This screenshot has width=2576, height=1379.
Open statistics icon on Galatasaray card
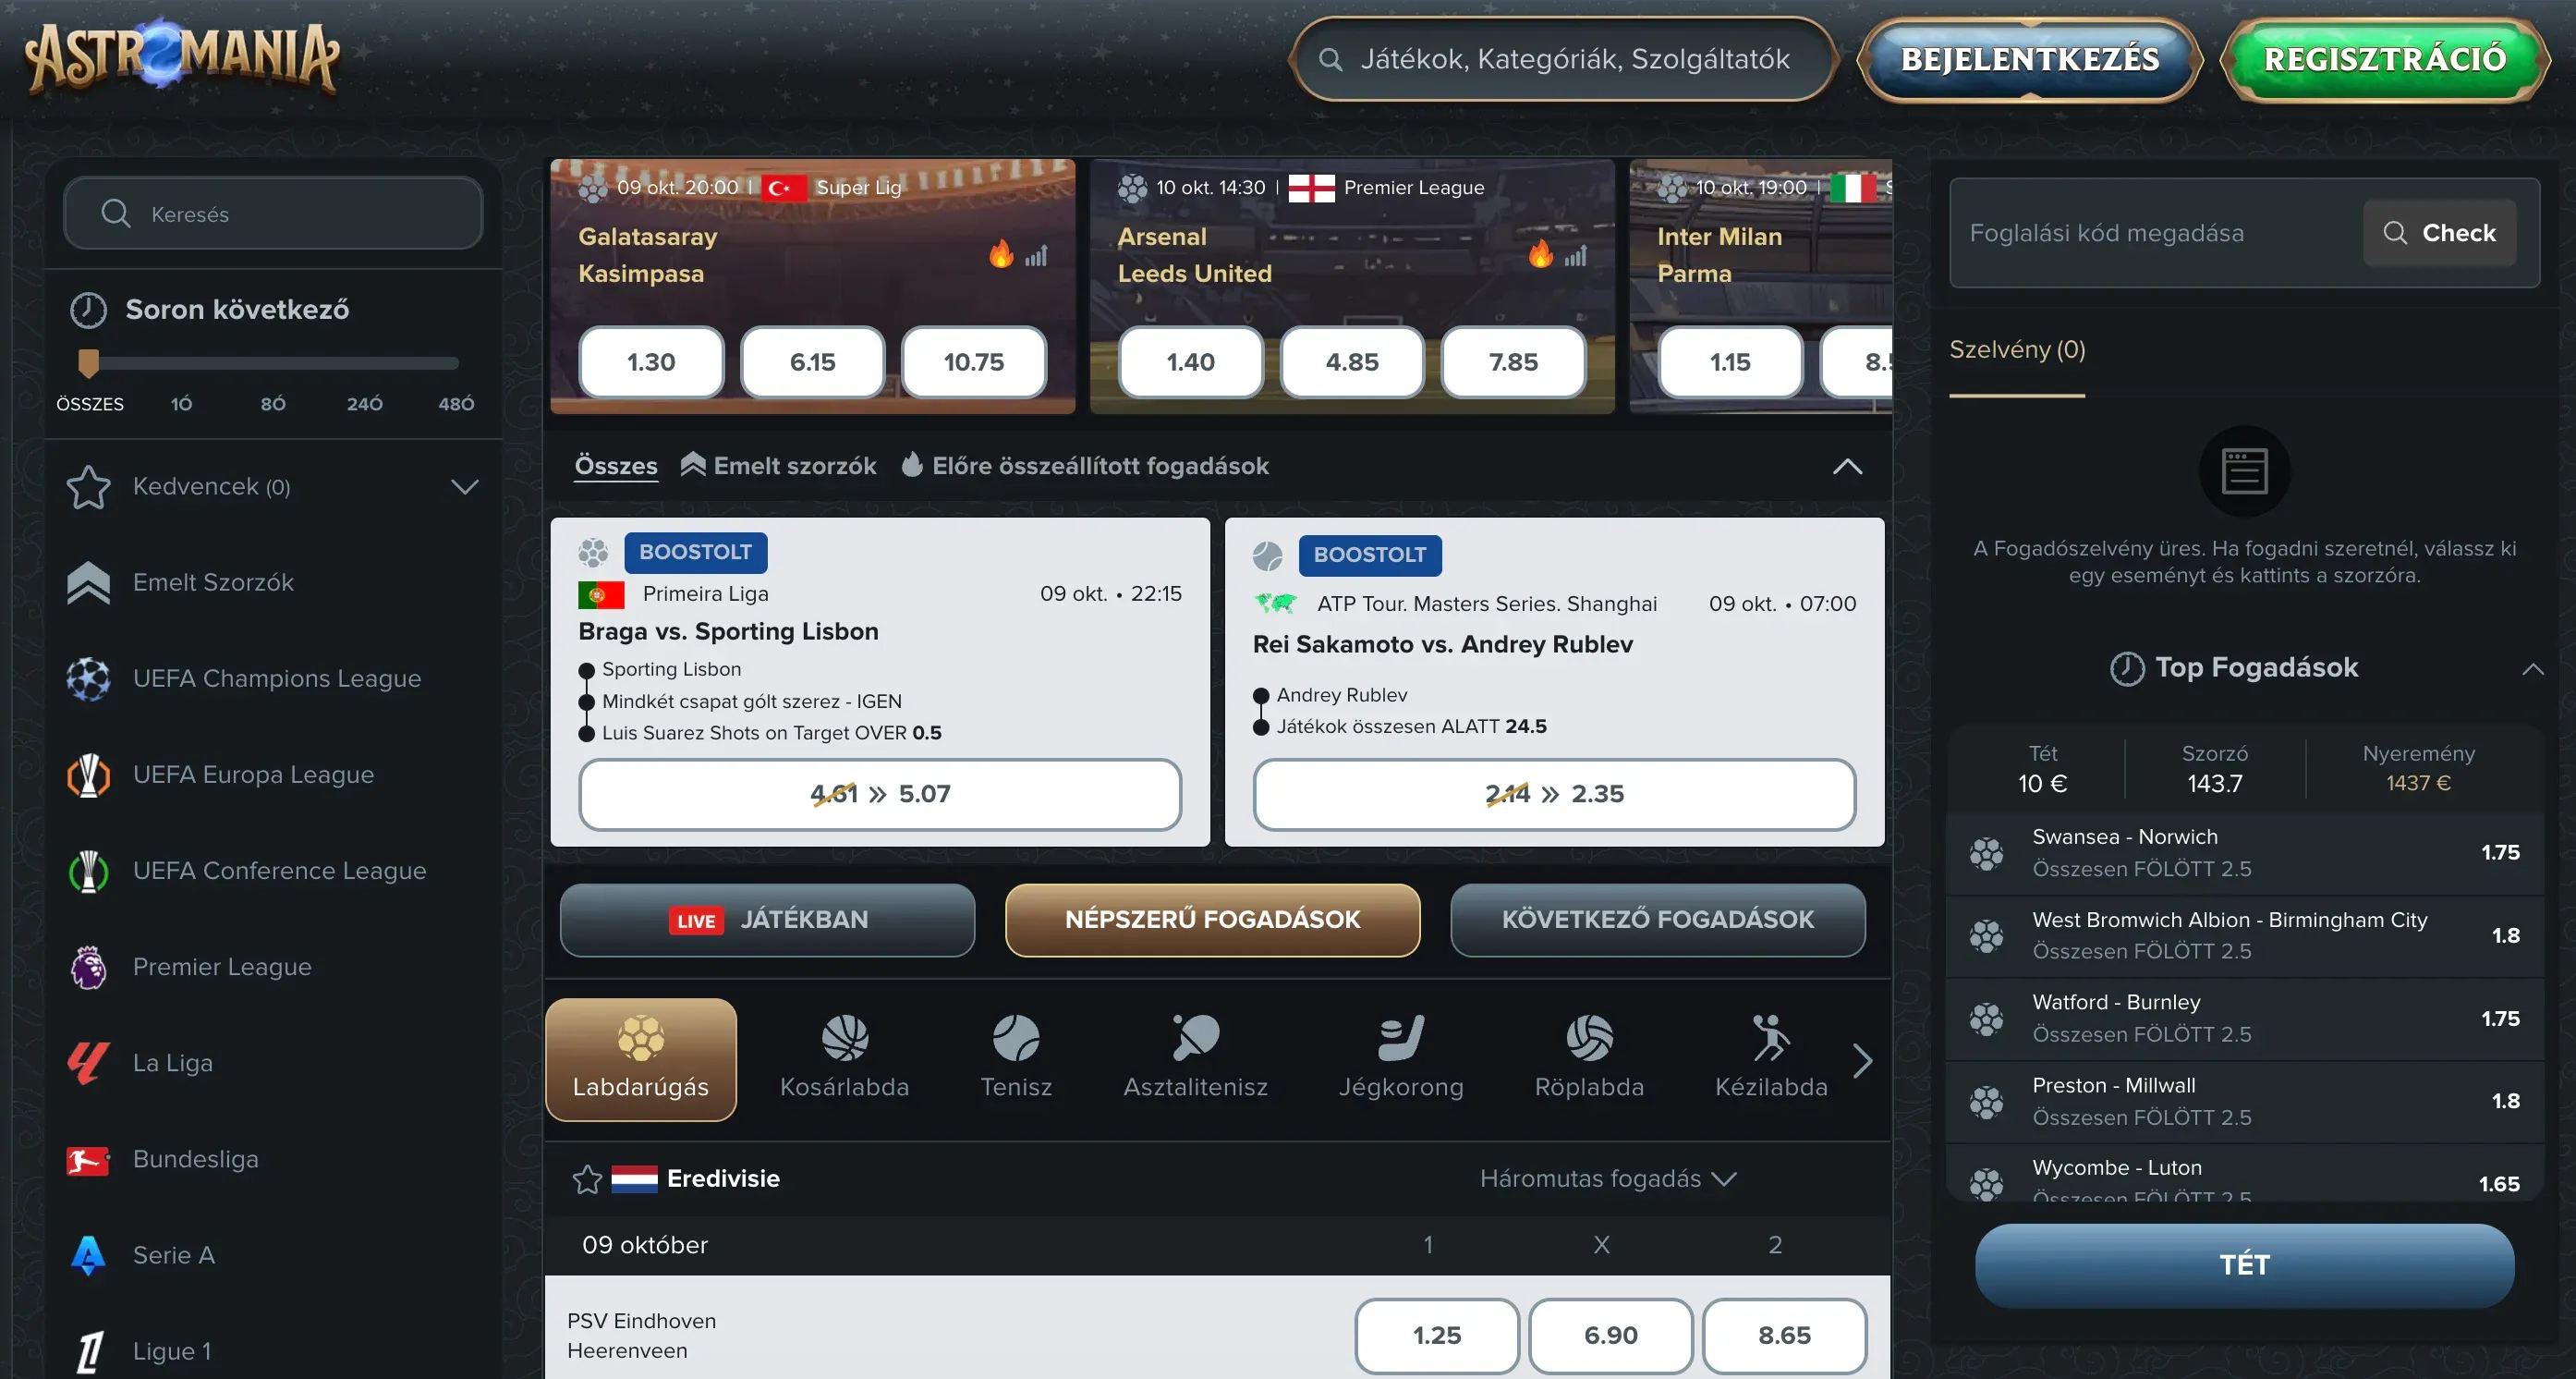pos(1036,255)
